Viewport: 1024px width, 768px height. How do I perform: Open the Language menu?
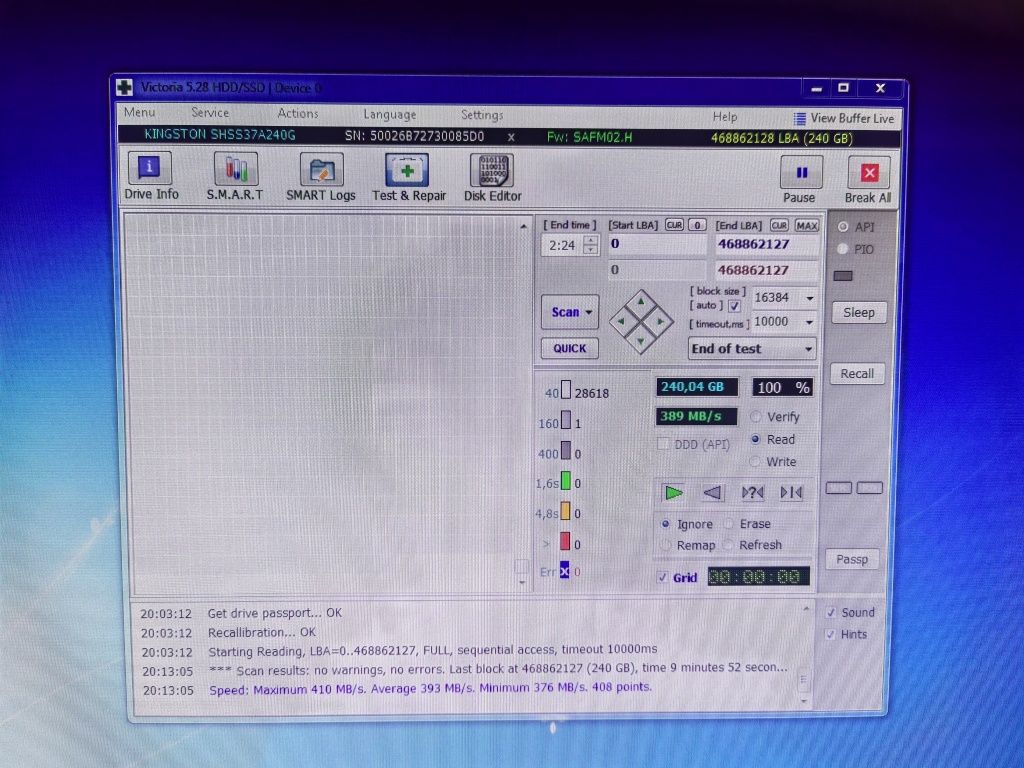point(389,114)
